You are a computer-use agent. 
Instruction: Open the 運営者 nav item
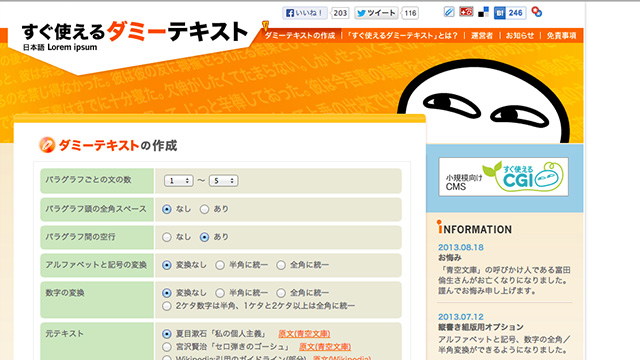point(482,36)
